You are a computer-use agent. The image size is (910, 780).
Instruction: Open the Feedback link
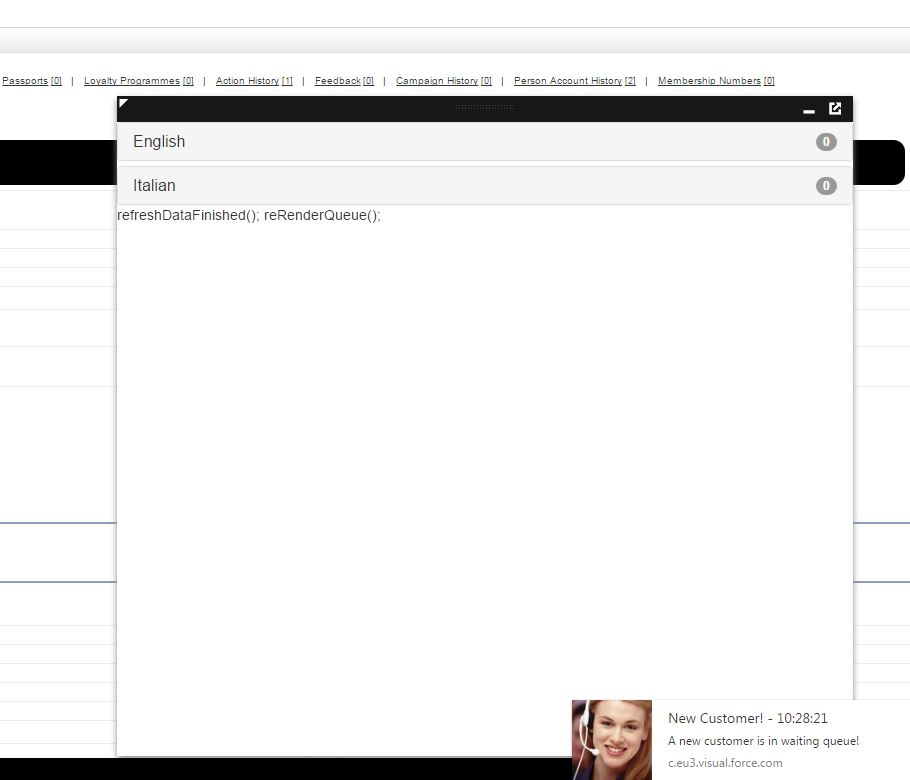tap(338, 81)
